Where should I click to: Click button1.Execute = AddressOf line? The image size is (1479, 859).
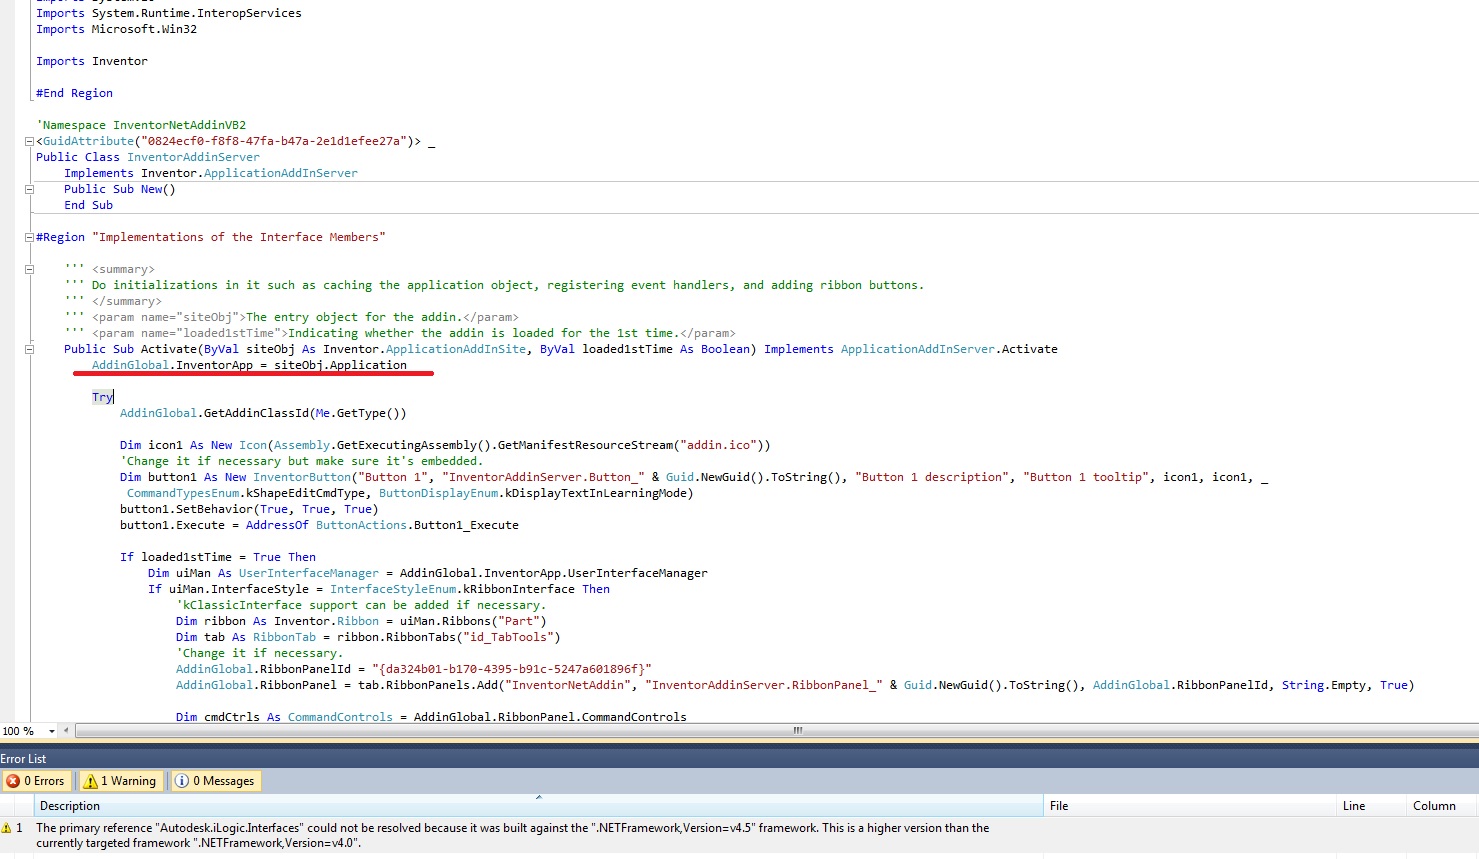pyautogui.click(x=319, y=525)
